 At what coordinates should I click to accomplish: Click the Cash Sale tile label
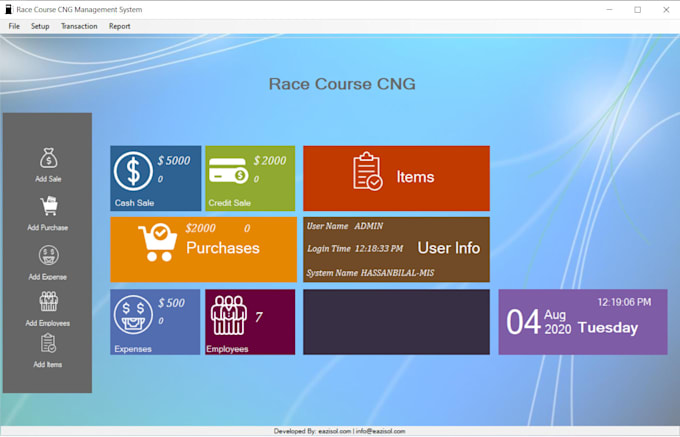point(134,203)
